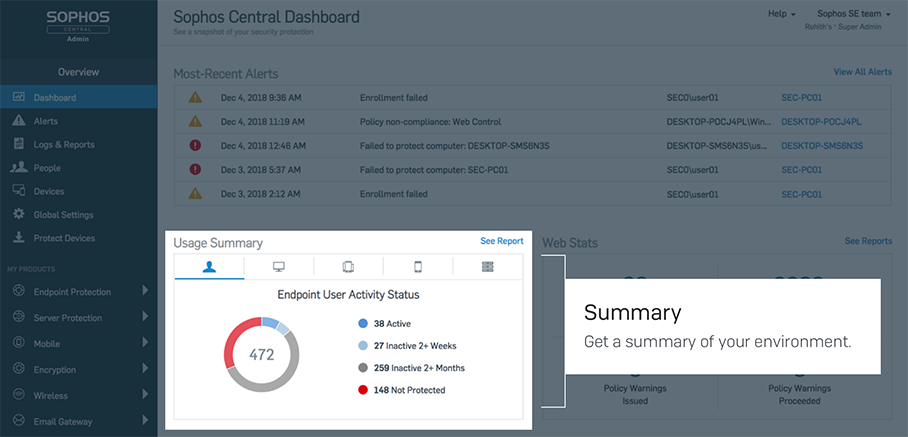Click the Mobile product icon
This screenshot has height=437, width=908.
tap(19, 343)
